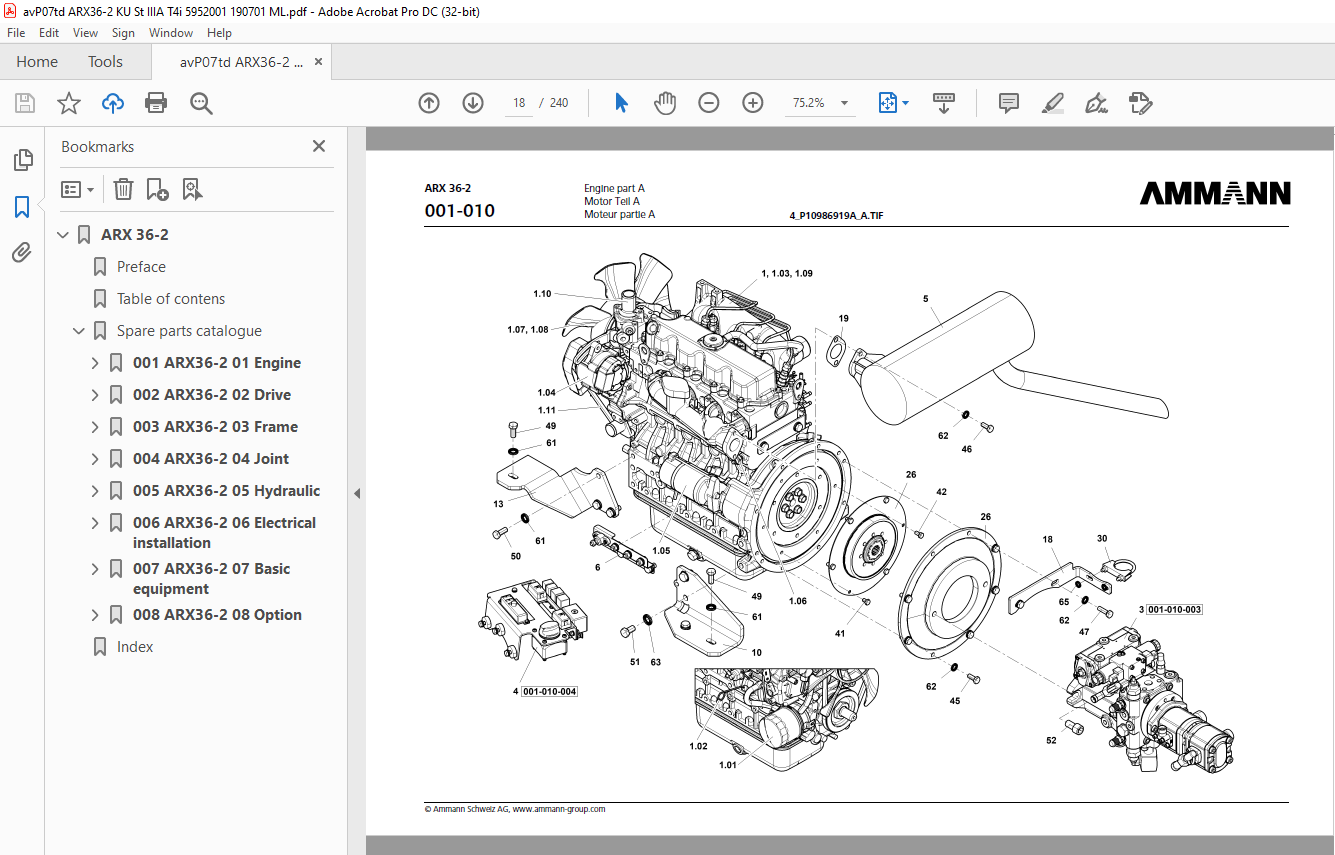Collapse the Spare parts catalogue bookmark
This screenshot has width=1335, height=855.
click(80, 331)
